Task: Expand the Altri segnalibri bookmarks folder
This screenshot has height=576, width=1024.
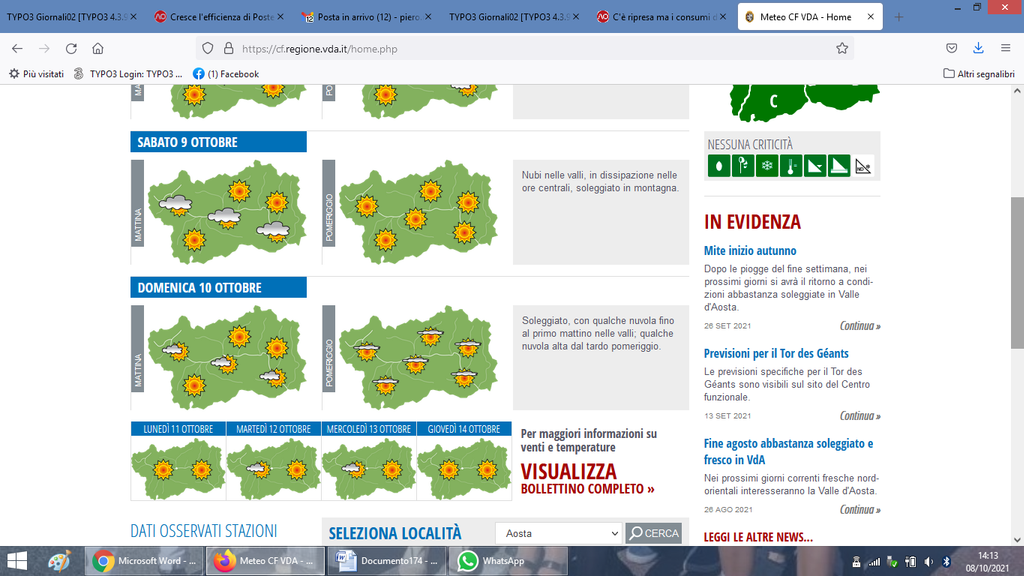Action: (978, 74)
